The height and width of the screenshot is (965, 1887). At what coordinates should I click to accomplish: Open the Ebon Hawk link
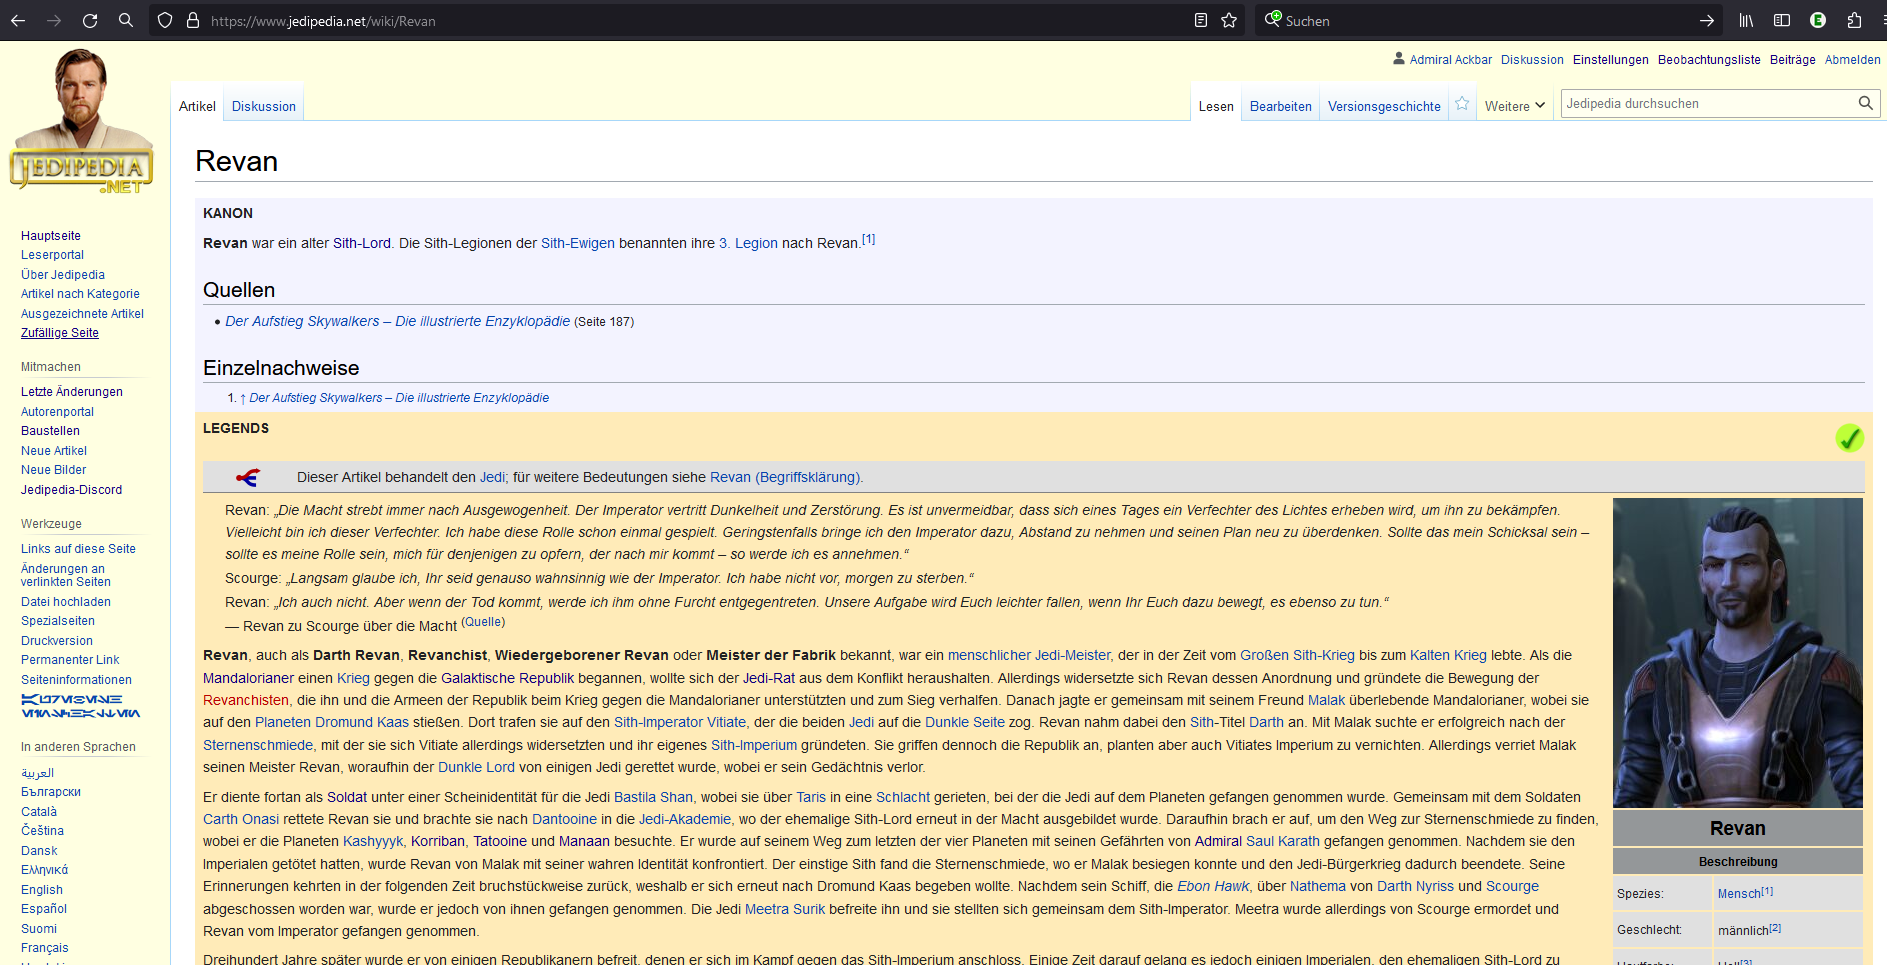coord(1213,886)
